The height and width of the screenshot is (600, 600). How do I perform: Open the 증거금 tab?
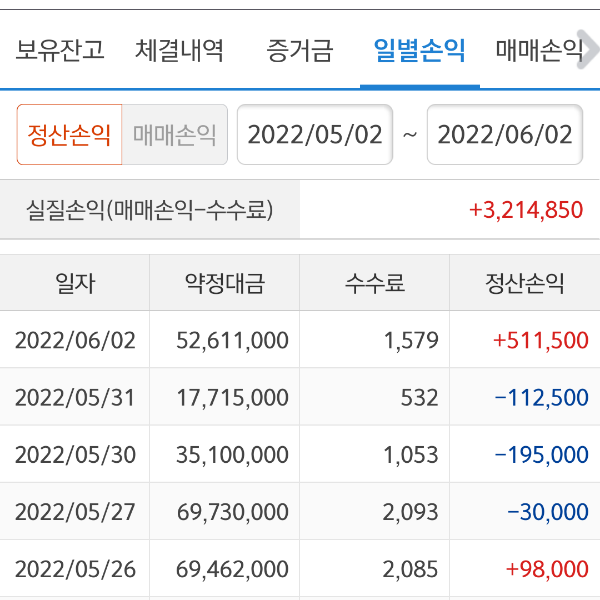[300, 49]
